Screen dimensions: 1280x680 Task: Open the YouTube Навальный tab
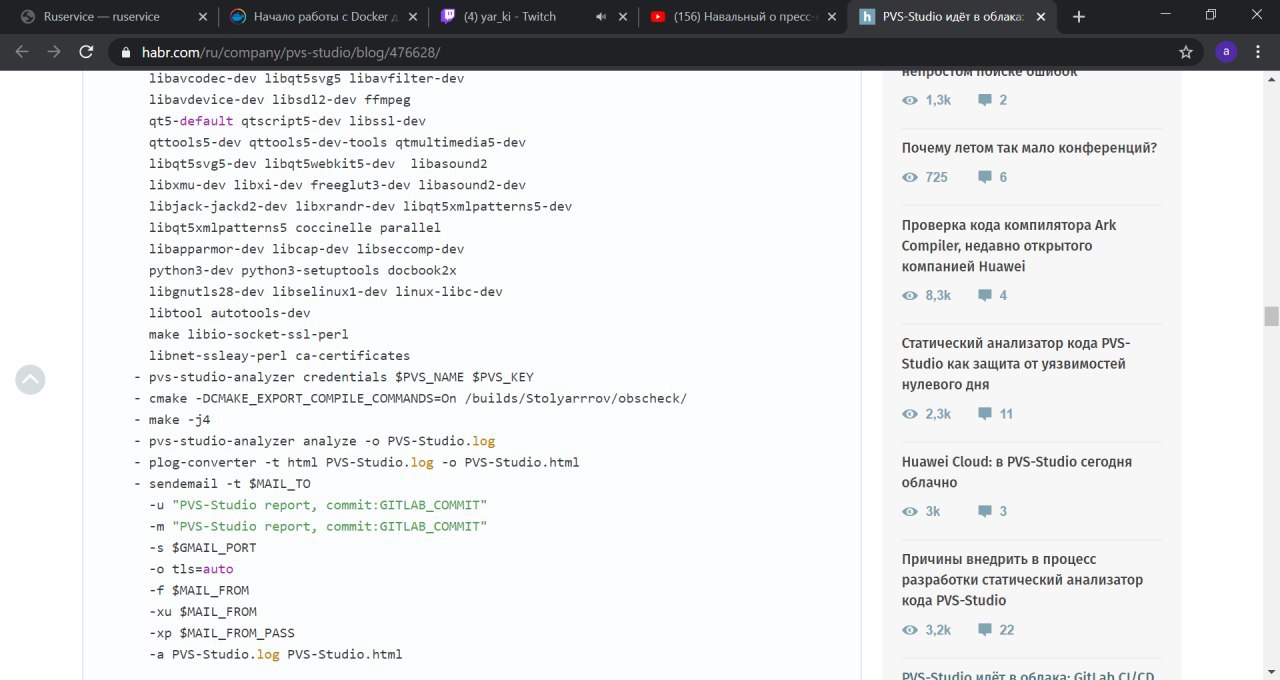click(733, 17)
